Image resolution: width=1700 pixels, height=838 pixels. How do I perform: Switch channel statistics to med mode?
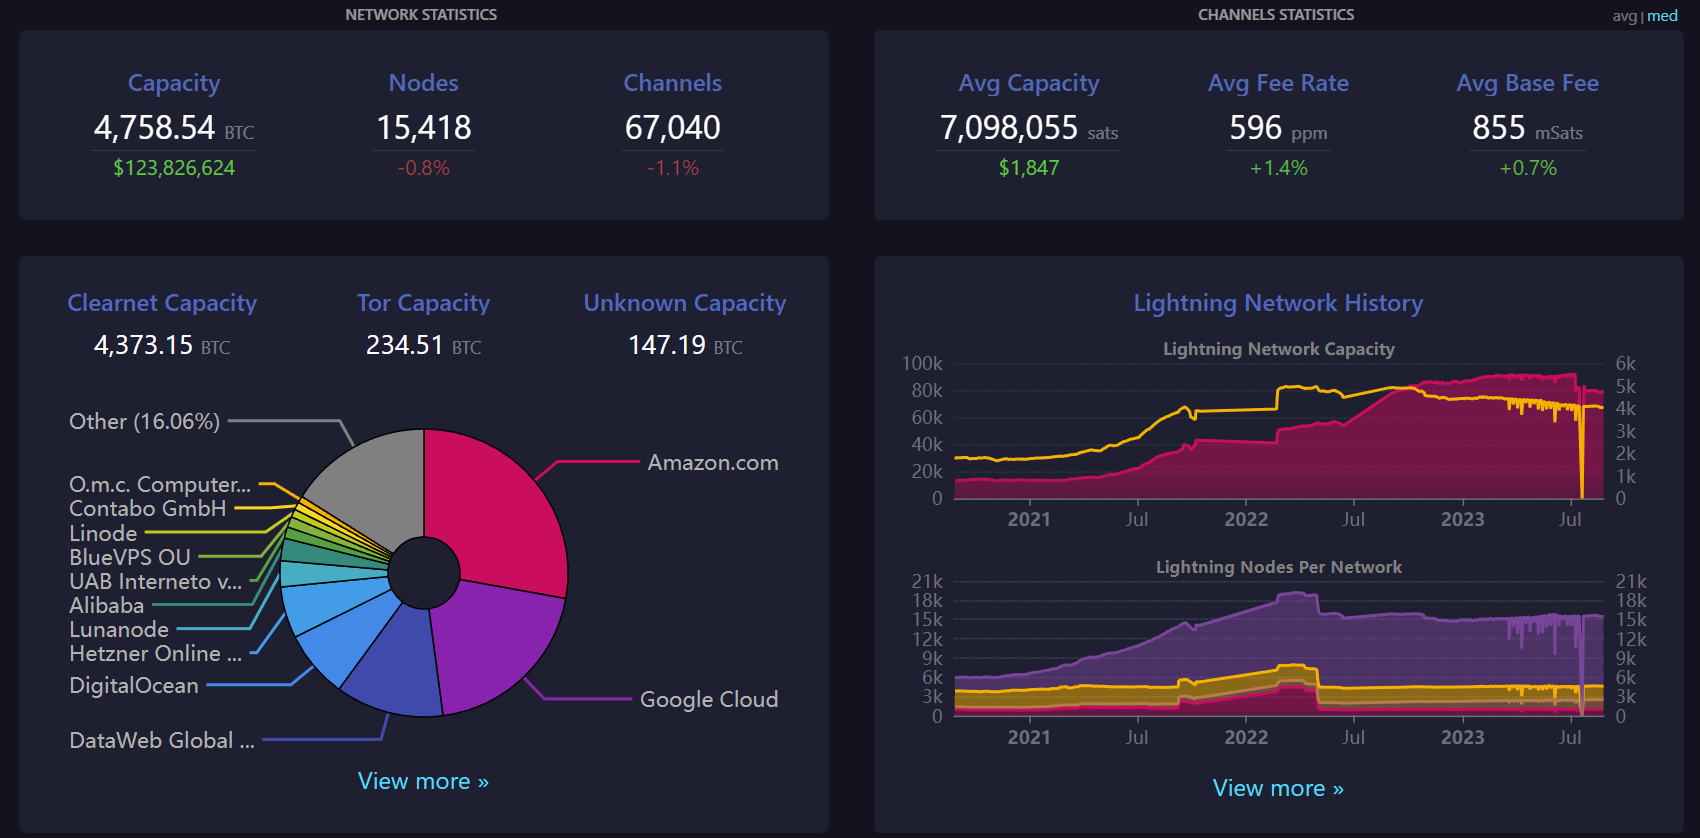(x=1662, y=16)
